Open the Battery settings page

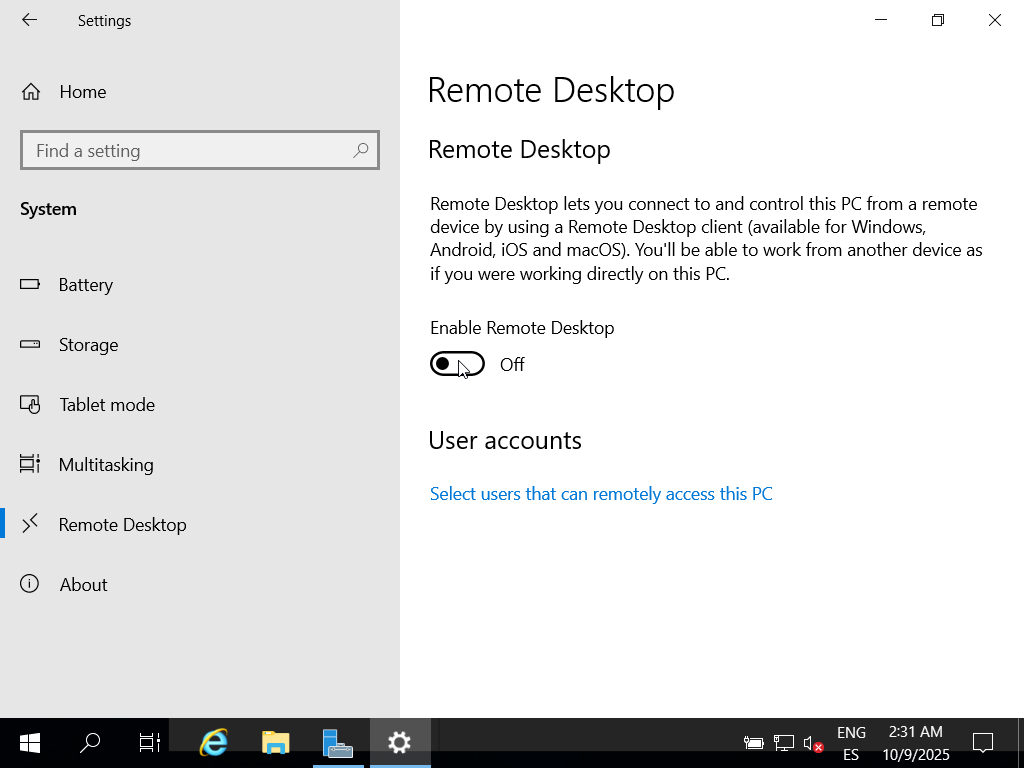point(85,285)
